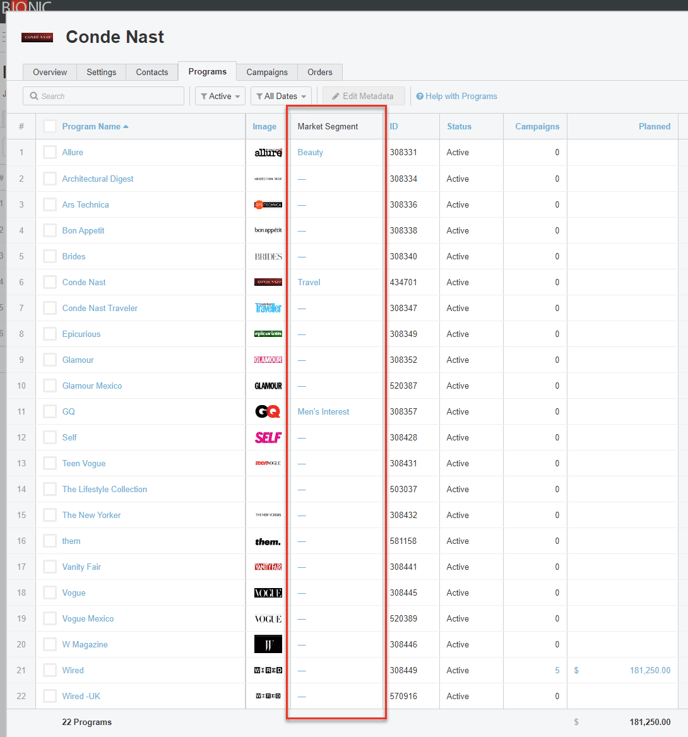Click the SELF magazine logo image

[x=268, y=438]
